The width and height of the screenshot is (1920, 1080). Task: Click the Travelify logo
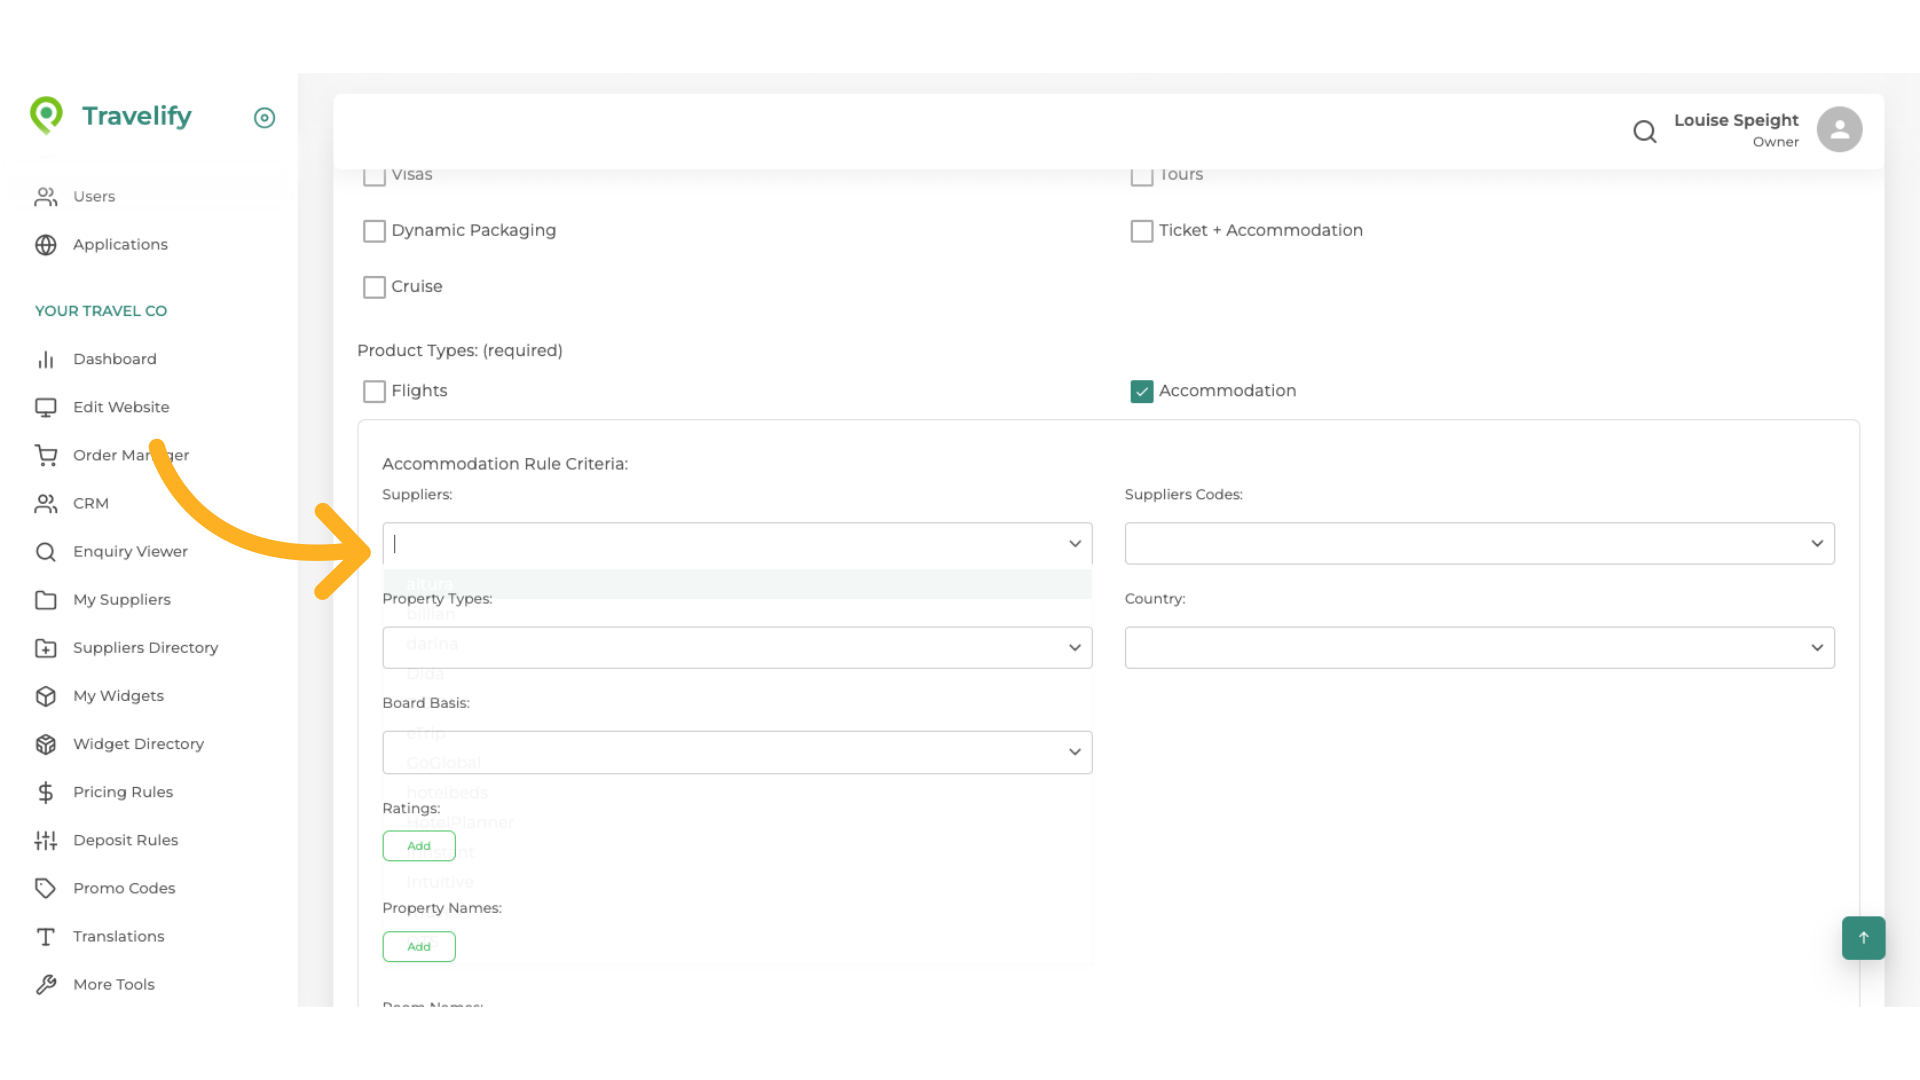click(x=111, y=116)
